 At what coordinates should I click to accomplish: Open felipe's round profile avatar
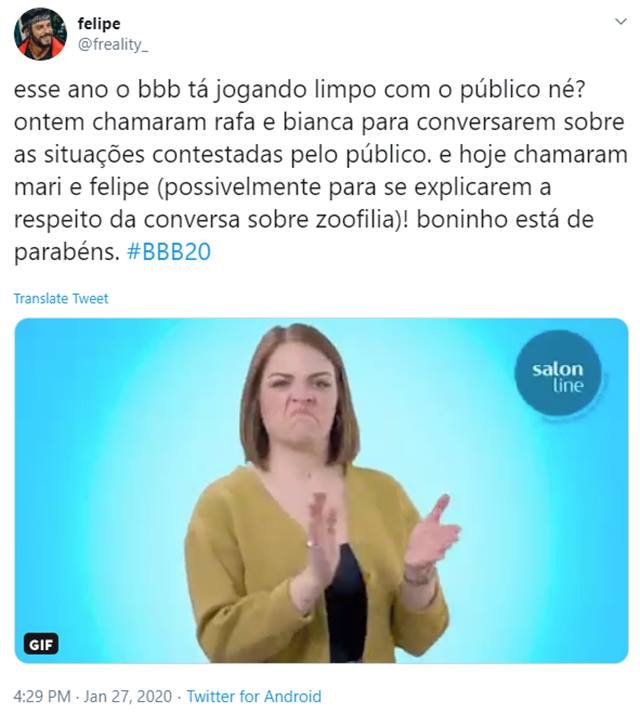tap(40, 34)
